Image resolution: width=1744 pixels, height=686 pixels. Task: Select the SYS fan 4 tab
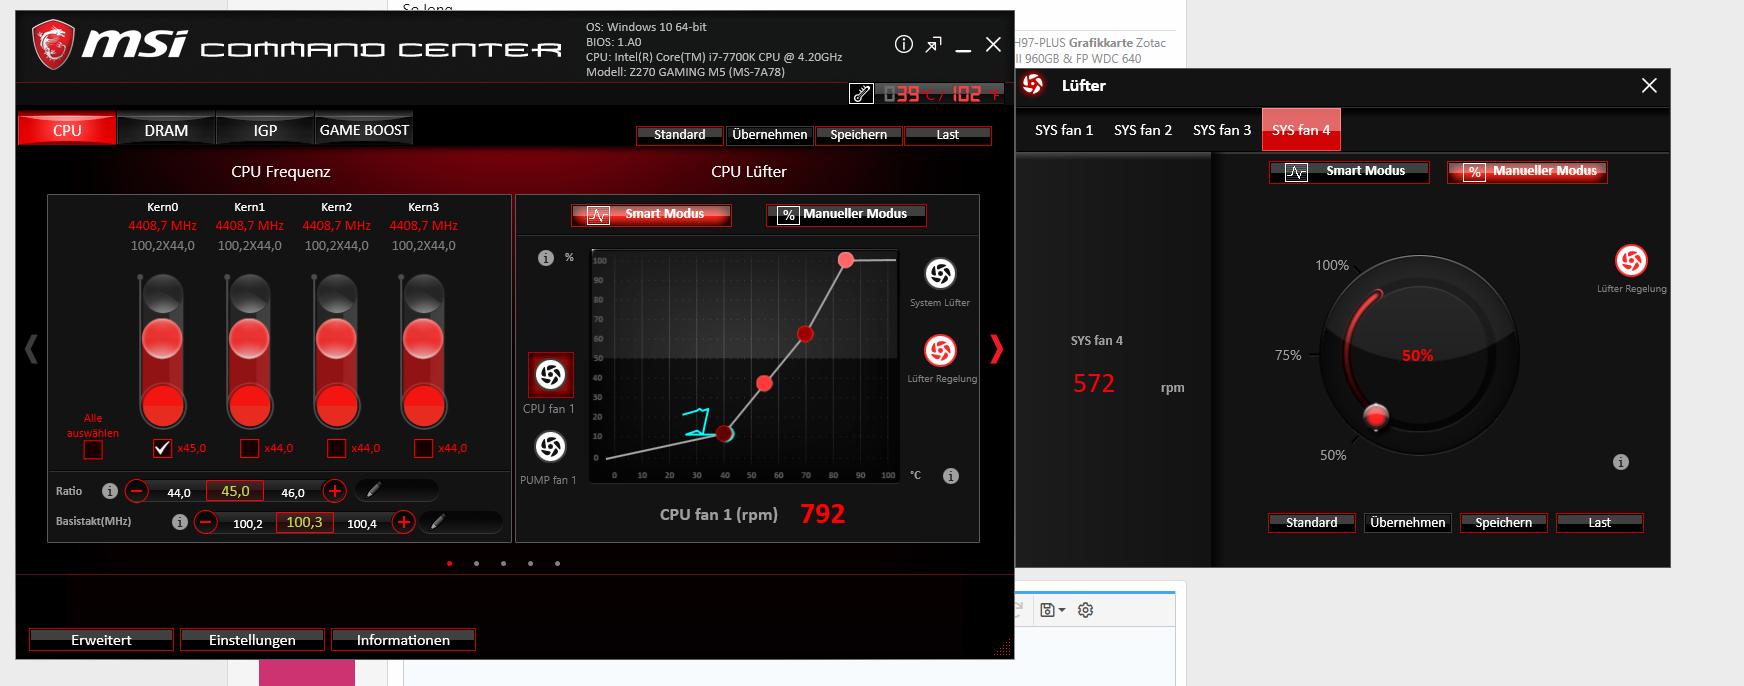coord(1301,130)
